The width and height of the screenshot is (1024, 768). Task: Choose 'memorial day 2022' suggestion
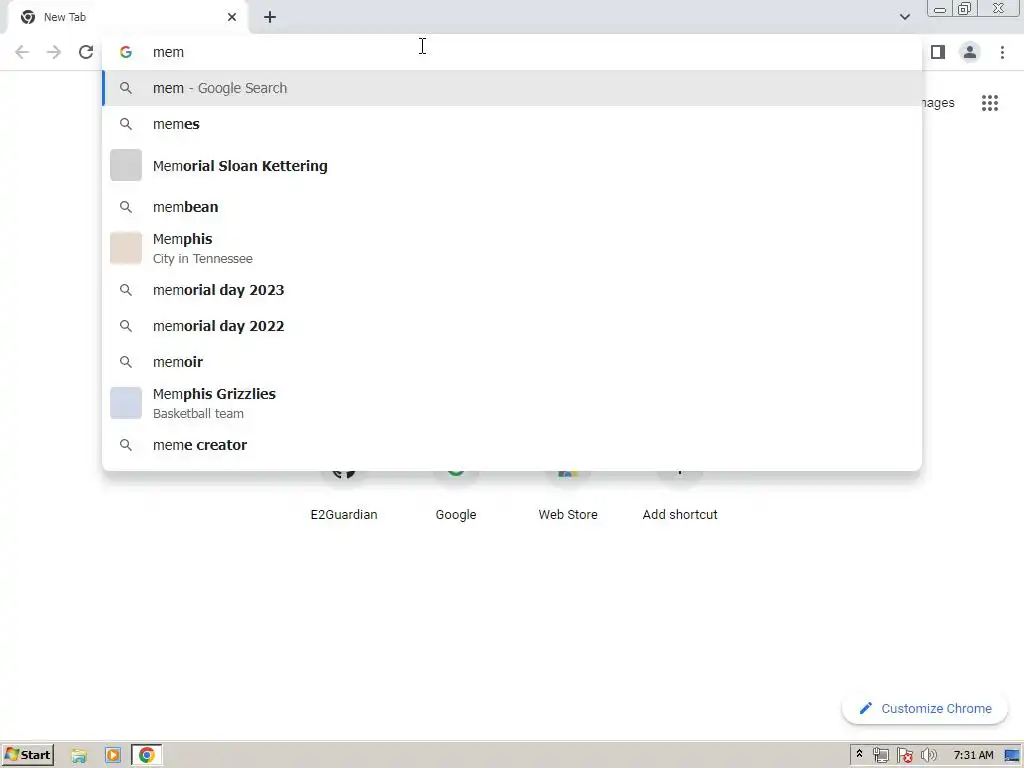(512, 326)
